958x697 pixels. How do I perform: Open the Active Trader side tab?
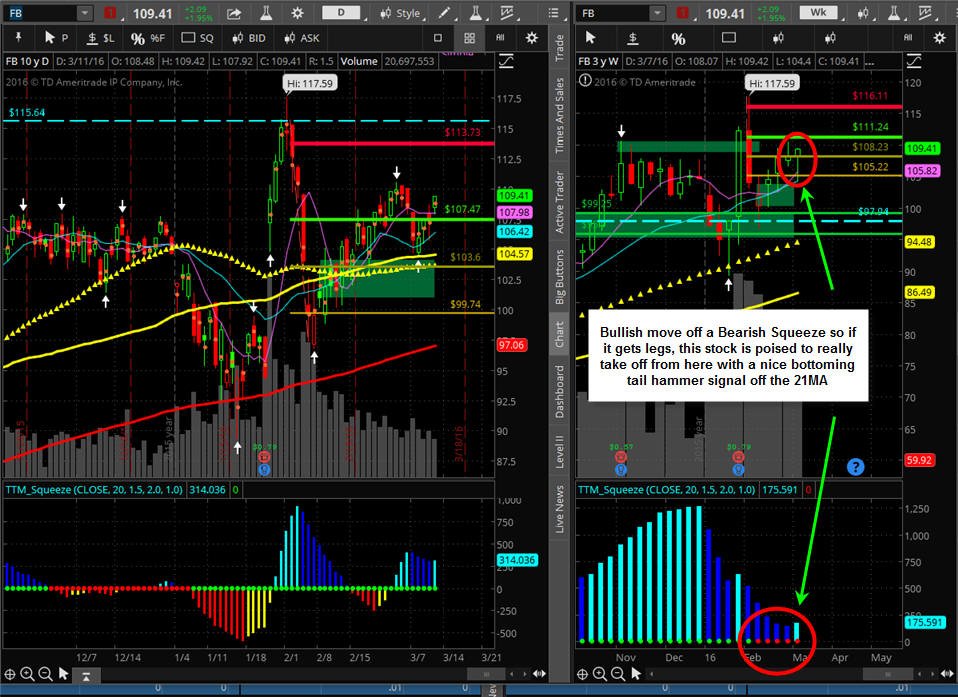559,202
